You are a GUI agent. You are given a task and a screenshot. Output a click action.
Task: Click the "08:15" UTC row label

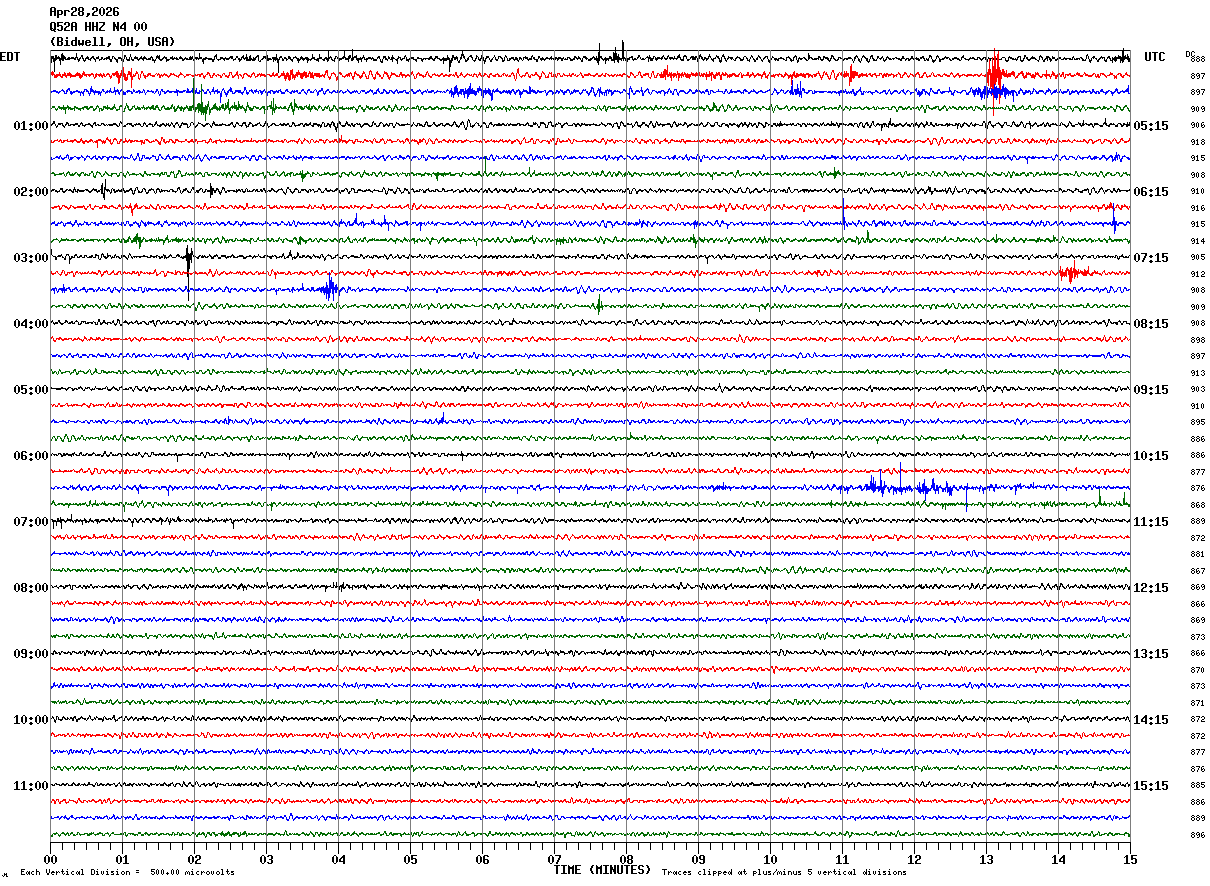pyautogui.click(x=1151, y=324)
